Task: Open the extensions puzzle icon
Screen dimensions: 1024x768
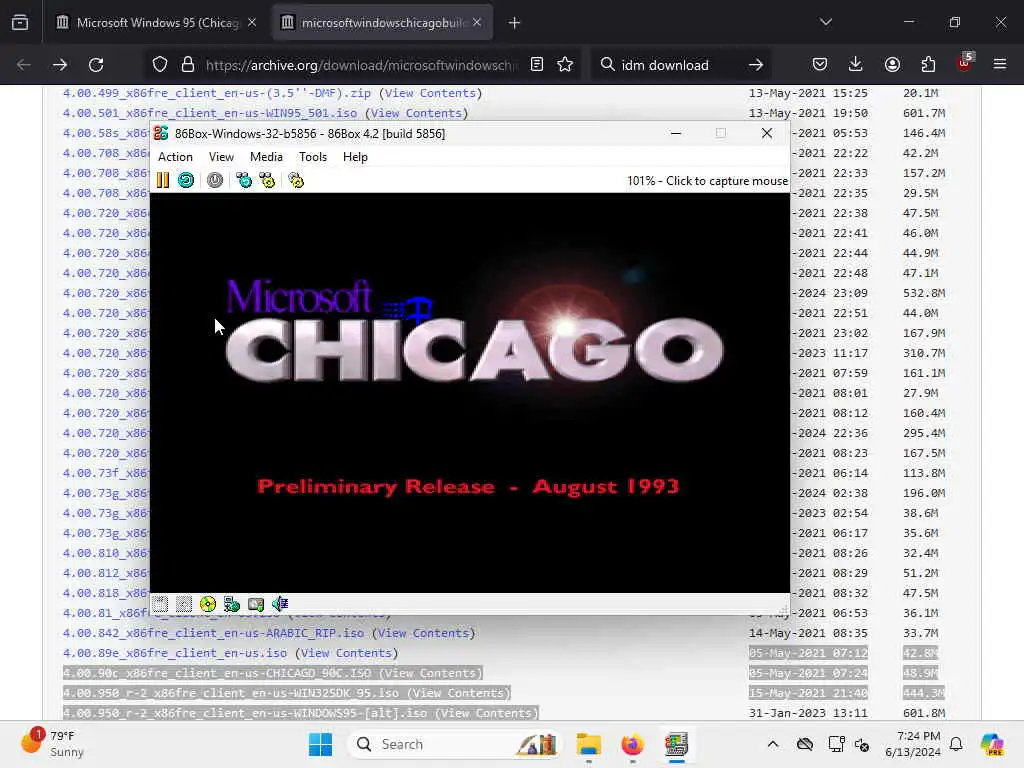Action: (x=928, y=65)
